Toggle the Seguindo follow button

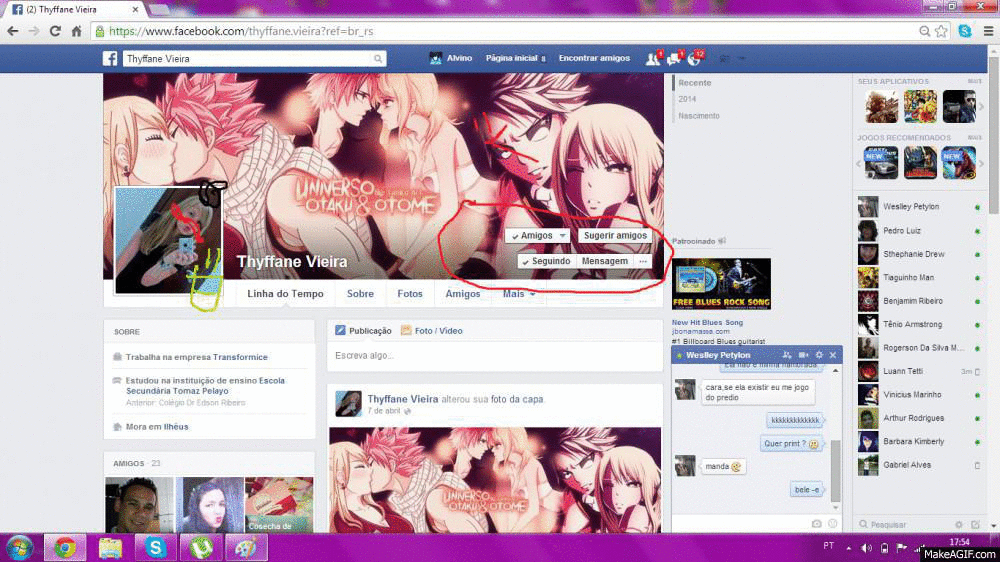point(546,261)
